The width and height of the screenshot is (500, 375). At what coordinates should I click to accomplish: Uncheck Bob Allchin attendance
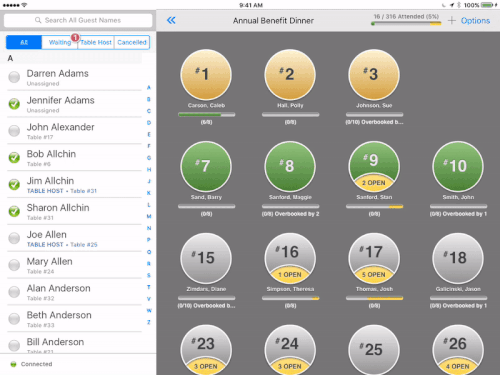coord(14,157)
